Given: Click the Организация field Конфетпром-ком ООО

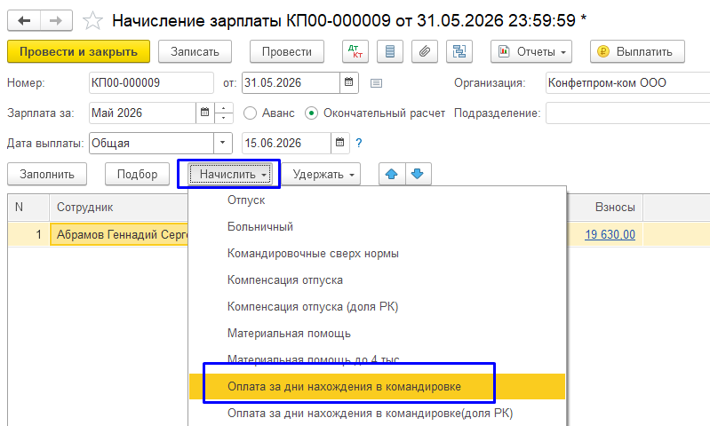Looking at the screenshot, I should coord(627,83).
